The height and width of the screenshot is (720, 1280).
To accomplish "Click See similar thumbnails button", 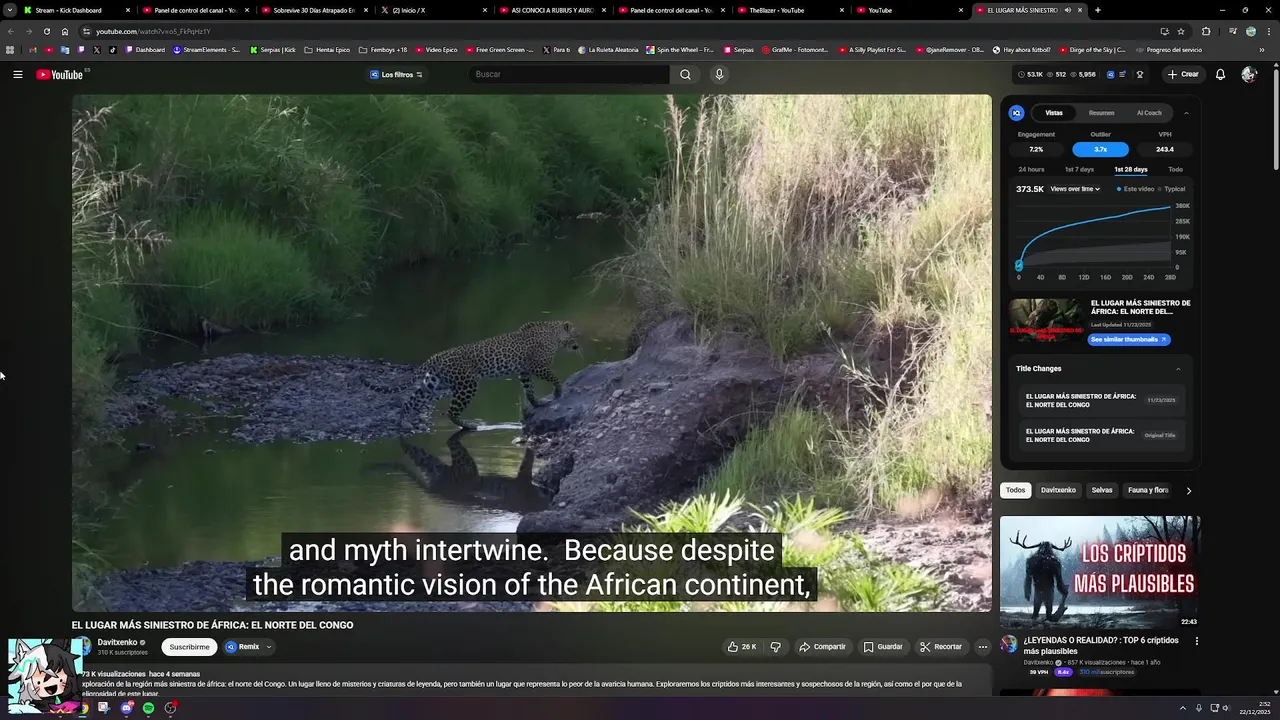I will pos(1128,340).
